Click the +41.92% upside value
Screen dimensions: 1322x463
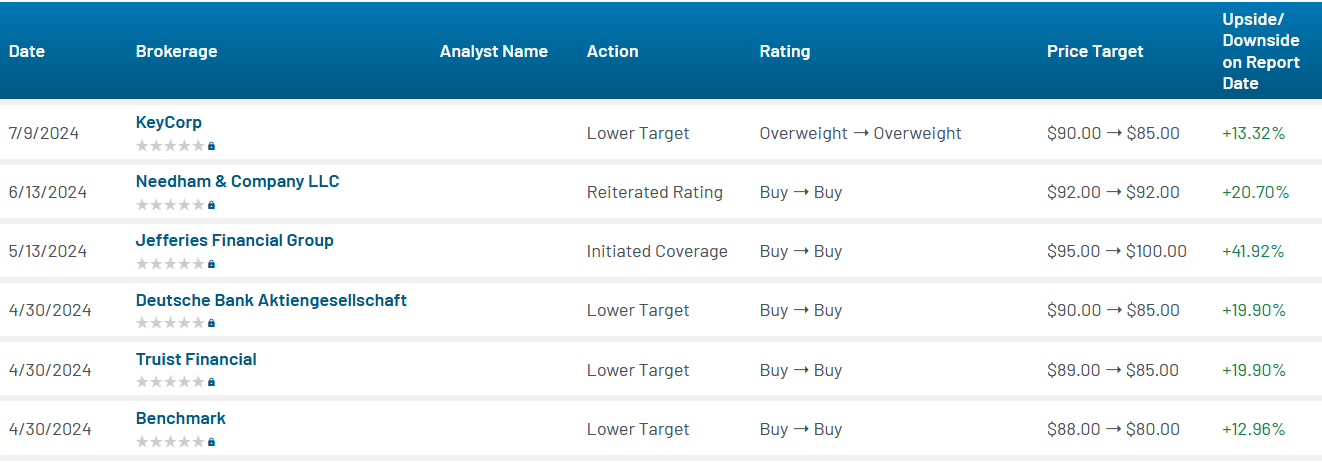pyautogui.click(x=1253, y=251)
